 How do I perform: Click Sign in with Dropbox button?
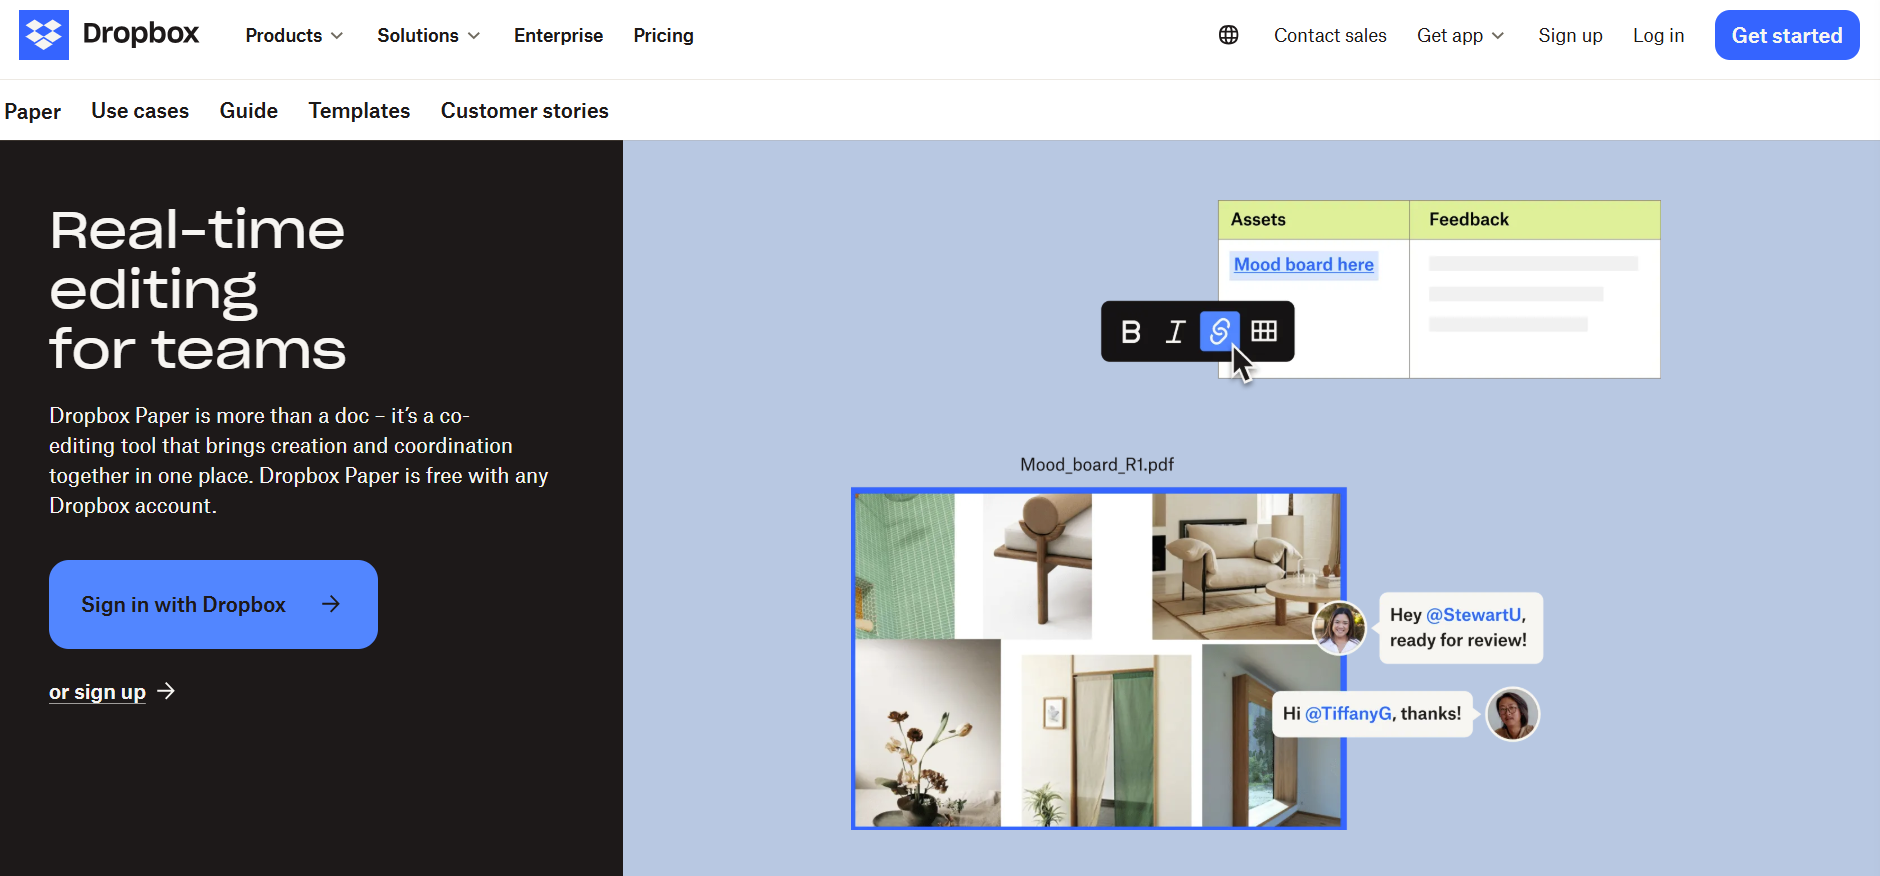pos(213,604)
